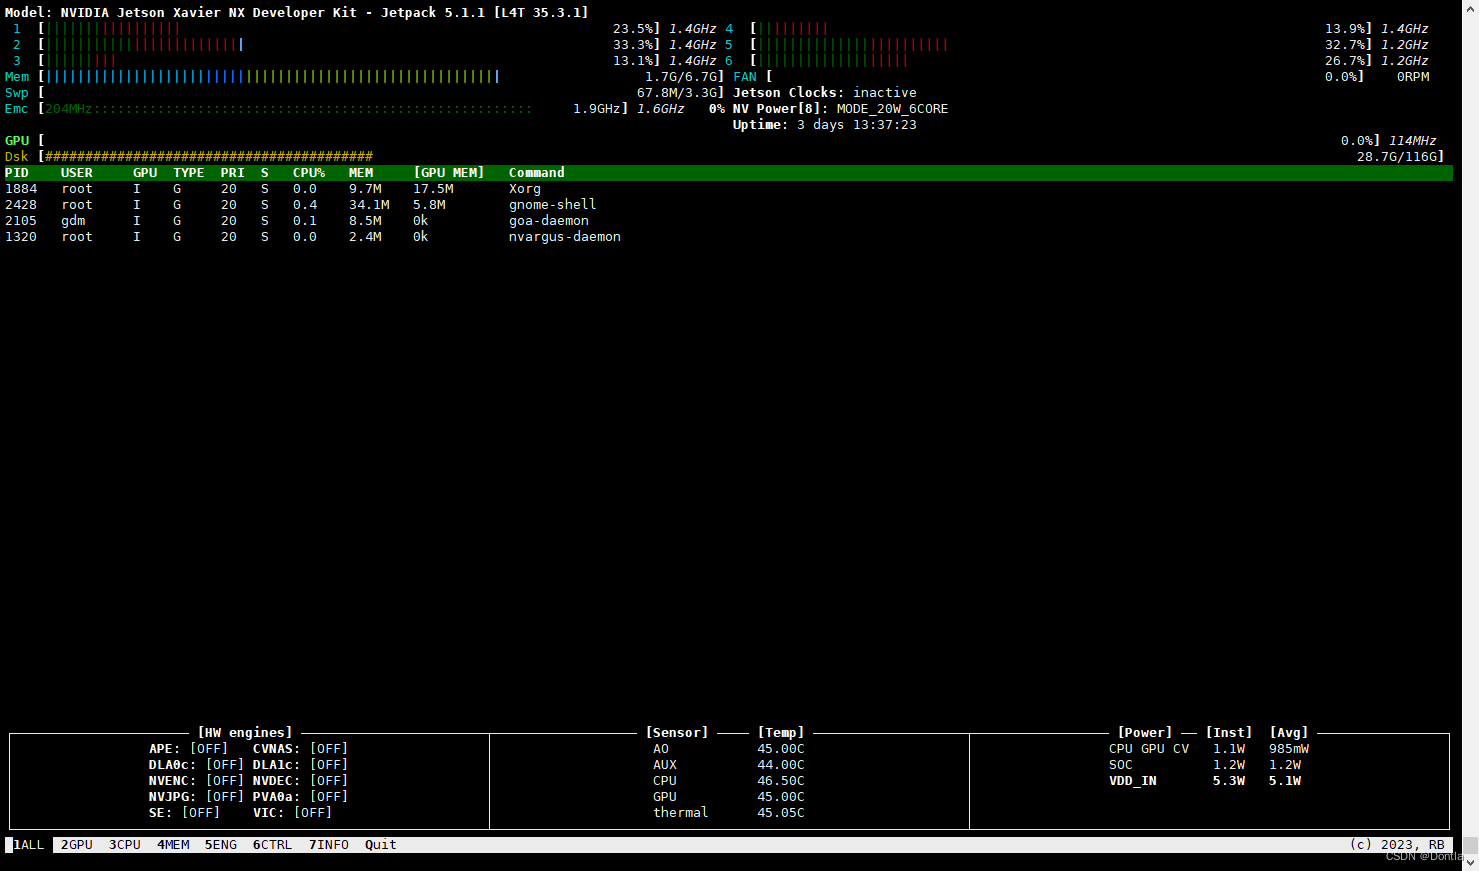Click the [GPU MEM] column header
Image resolution: width=1479 pixels, height=871 pixels.
coord(449,173)
